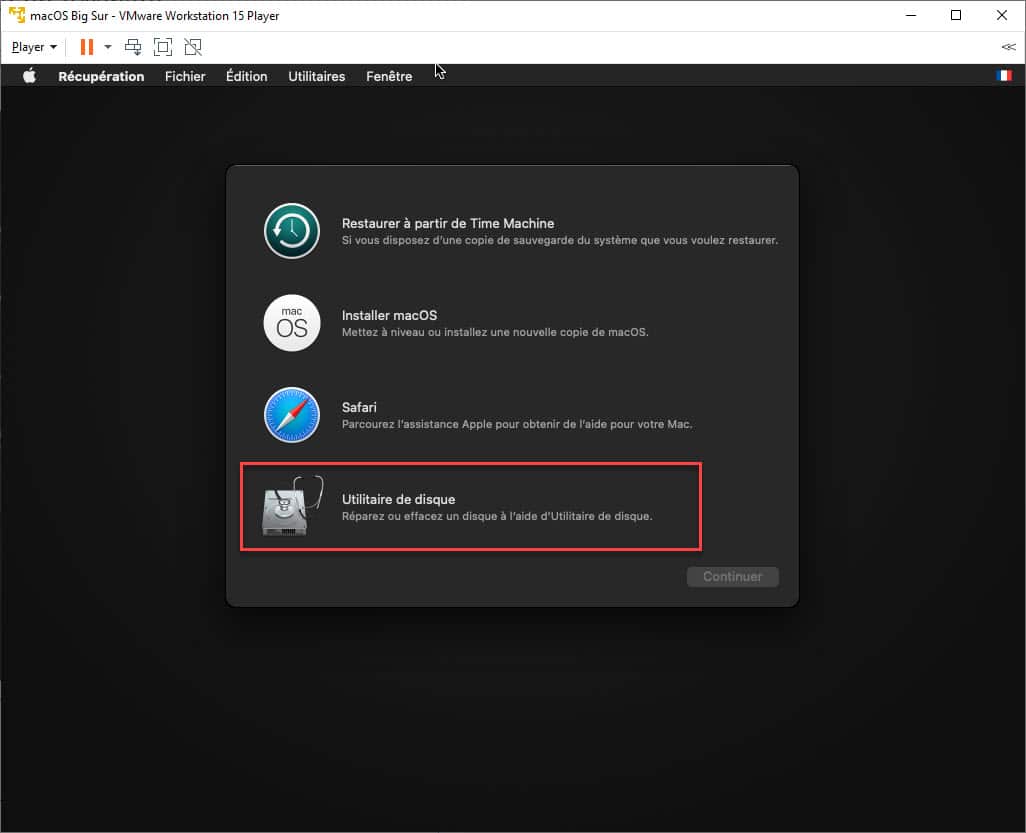Image resolution: width=1026 pixels, height=833 pixels.
Task: Click the description 'Parcourez l'assistance Apple...'
Action: click(517, 424)
